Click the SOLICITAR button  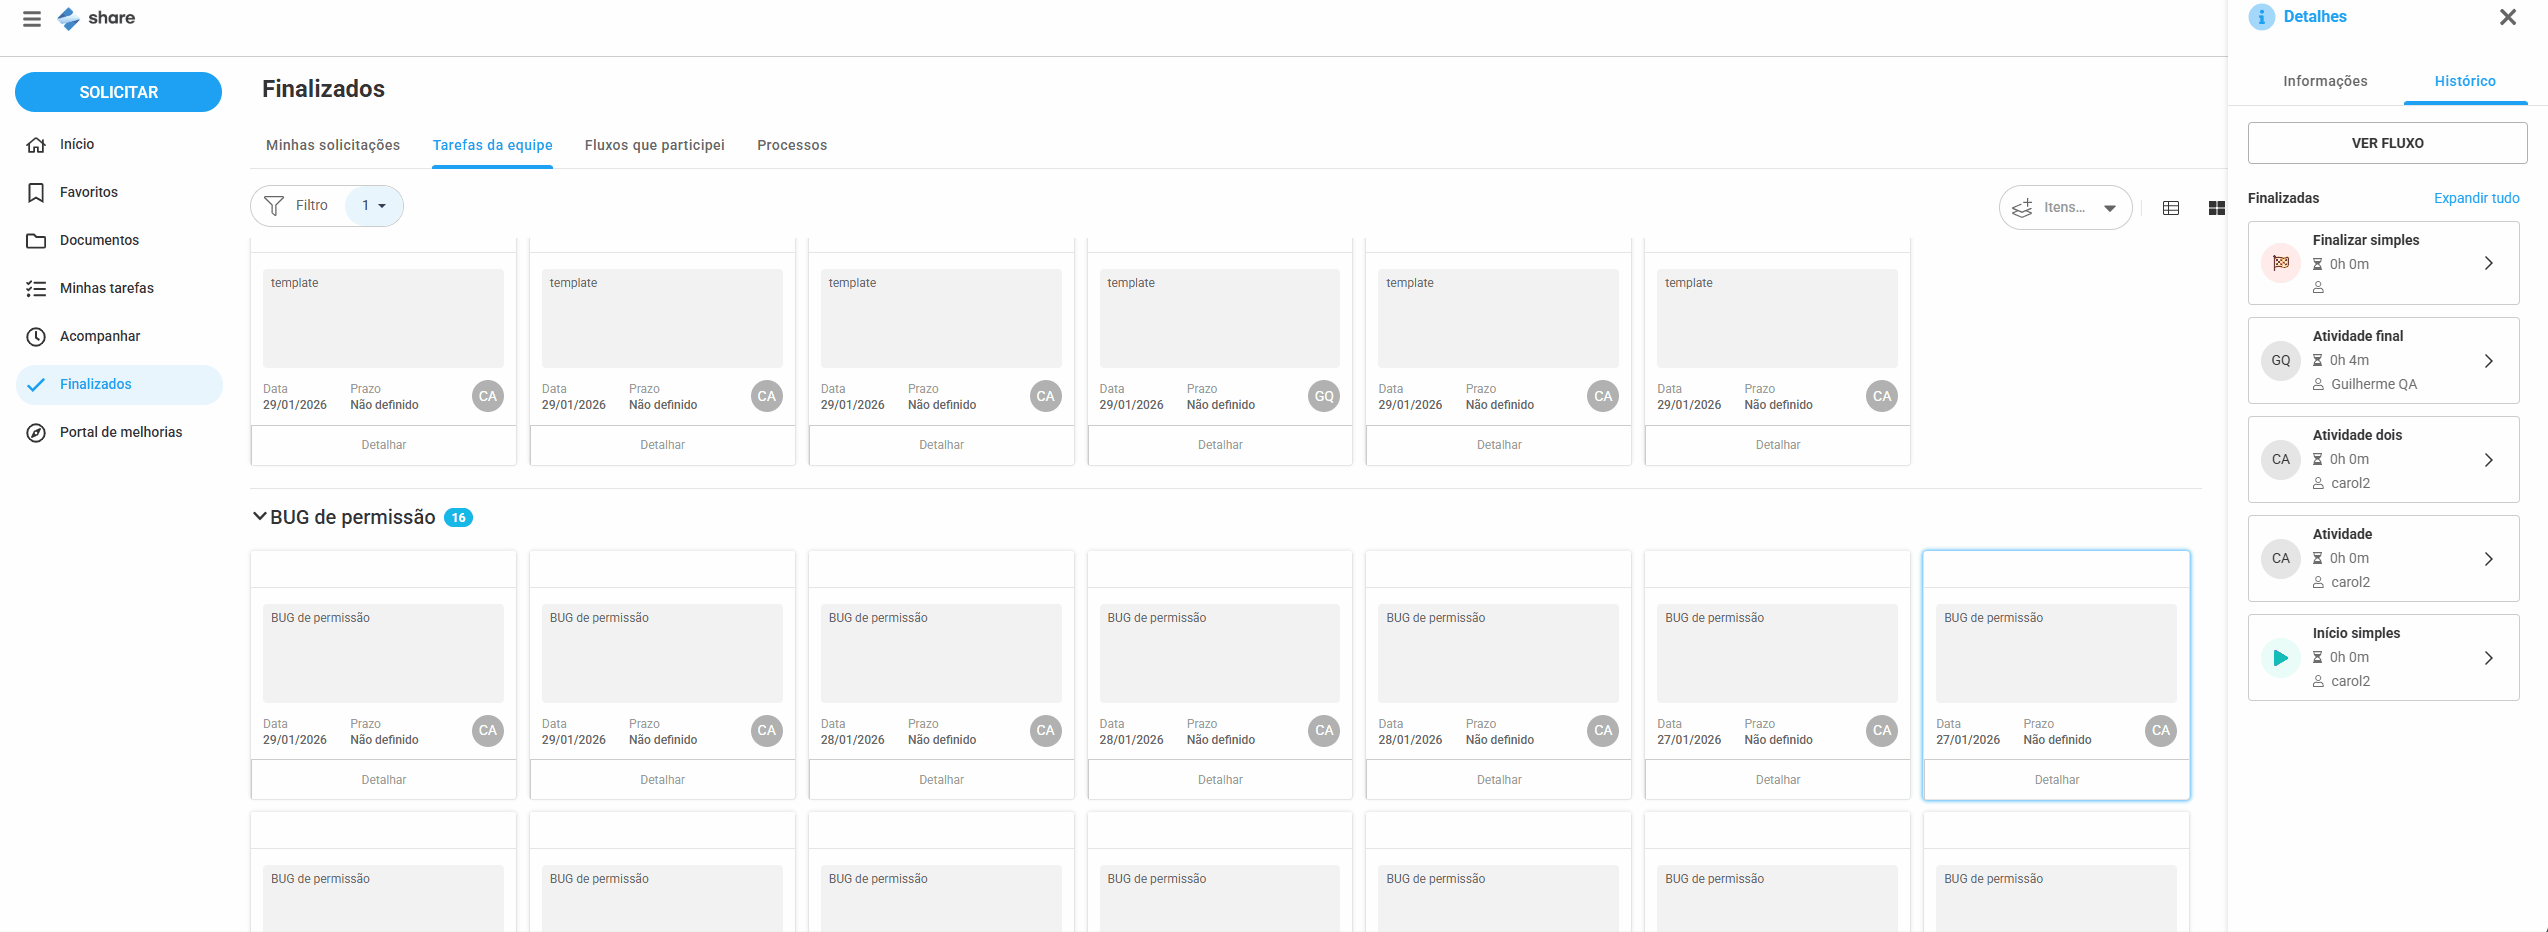pyautogui.click(x=118, y=92)
